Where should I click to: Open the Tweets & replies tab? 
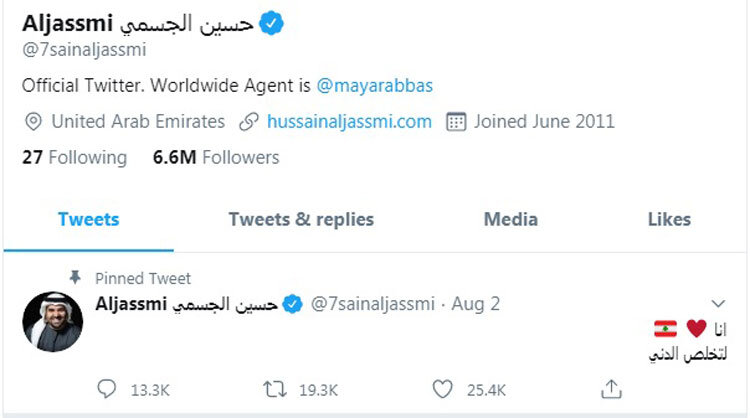click(301, 219)
